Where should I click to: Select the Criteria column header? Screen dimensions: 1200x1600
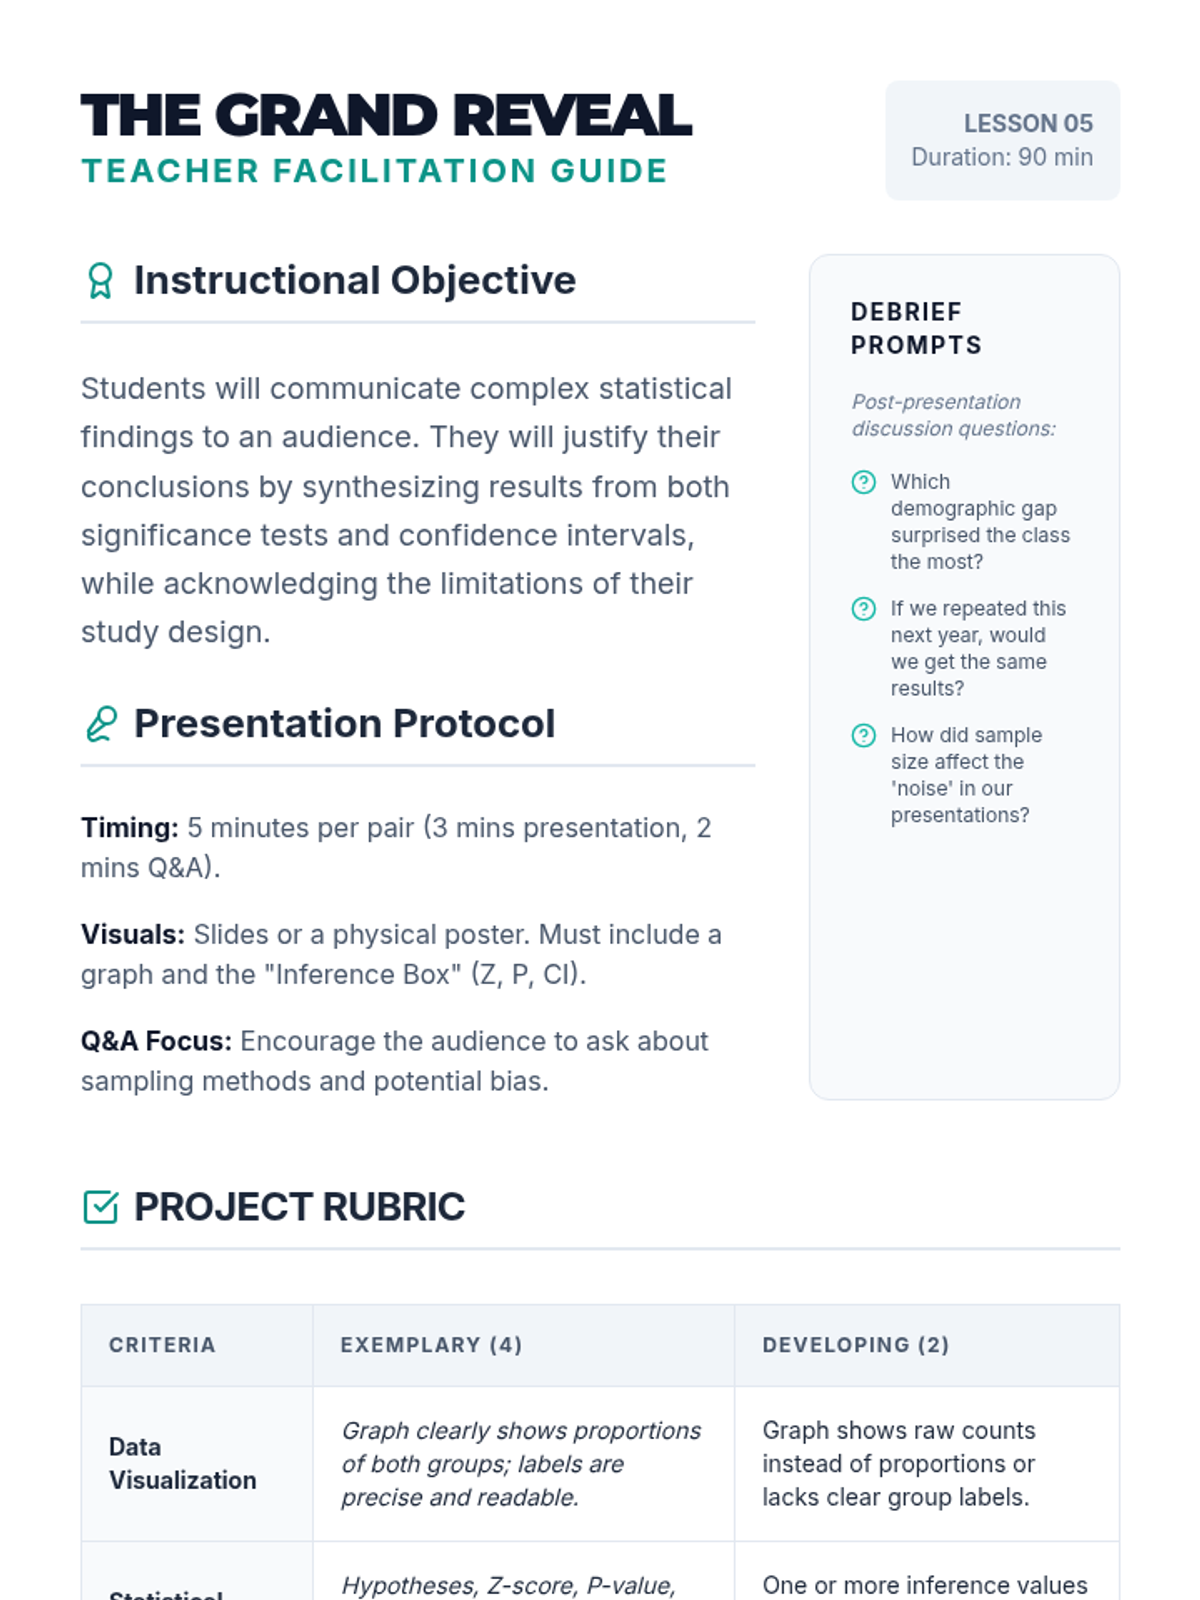tap(162, 1345)
